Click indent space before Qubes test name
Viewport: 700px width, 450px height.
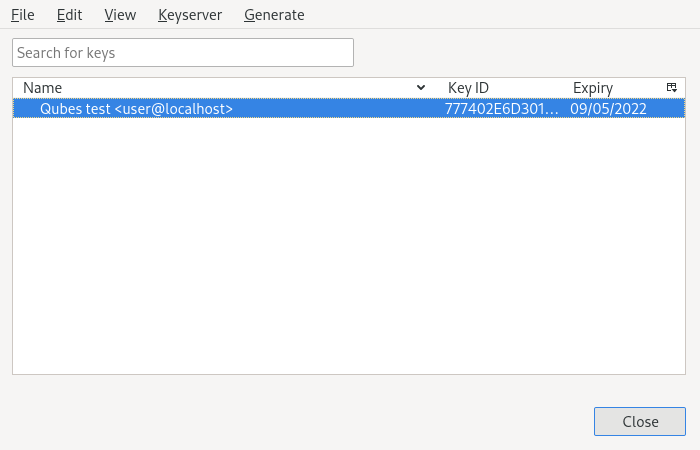point(26,109)
